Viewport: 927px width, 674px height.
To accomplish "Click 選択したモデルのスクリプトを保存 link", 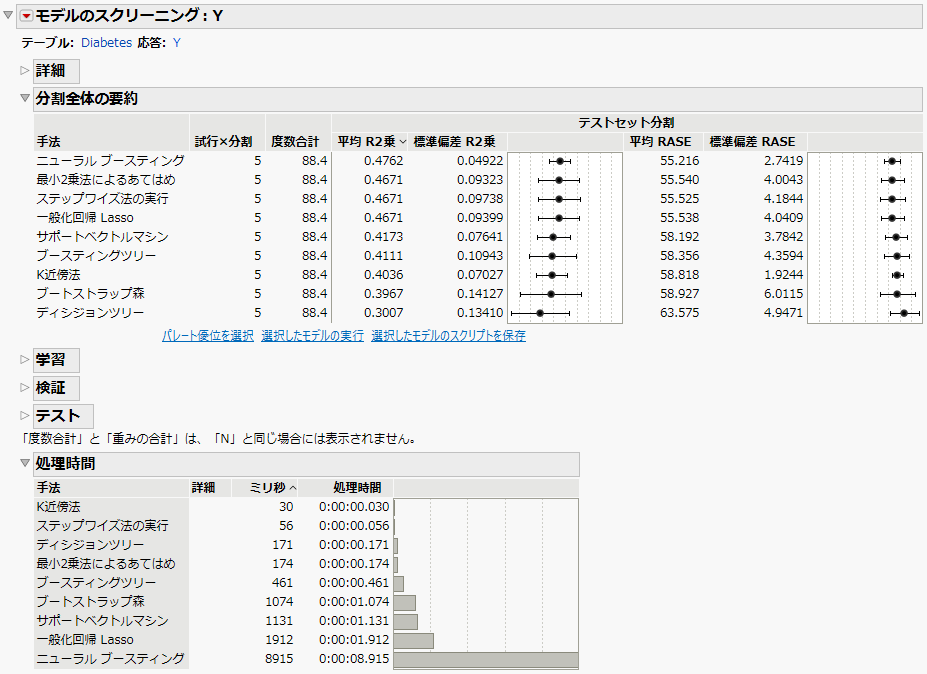I will (x=448, y=335).
